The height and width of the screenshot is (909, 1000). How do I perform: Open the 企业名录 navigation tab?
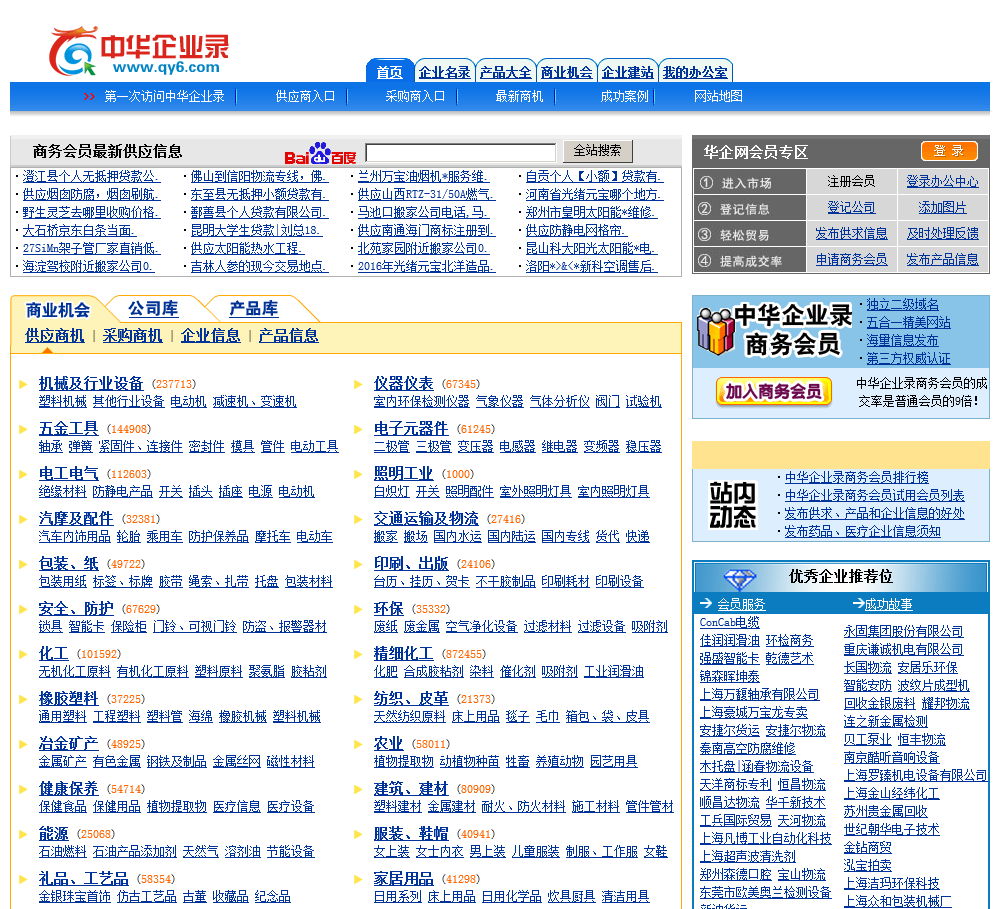tap(445, 72)
